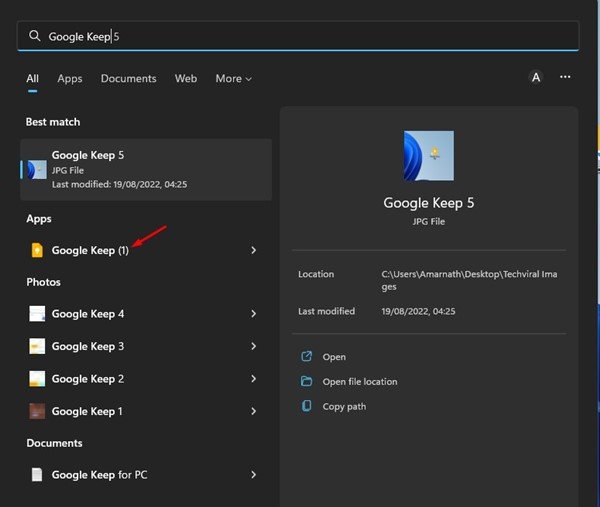Image resolution: width=600 pixels, height=507 pixels.
Task: Click the Copy path clipboard icon
Action: pyautogui.click(x=307, y=406)
